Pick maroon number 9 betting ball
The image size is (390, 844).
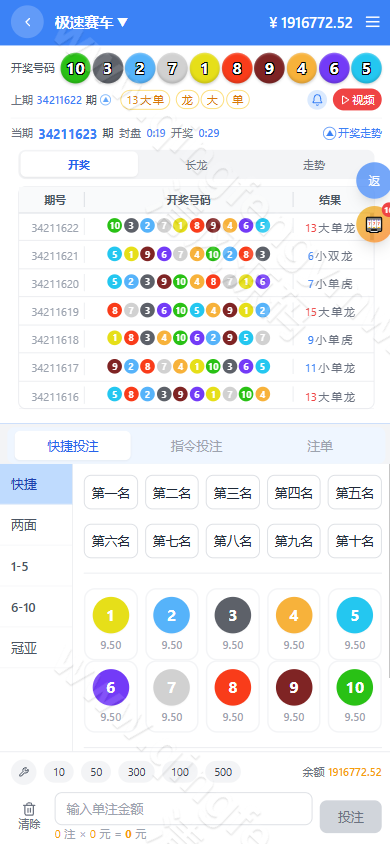point(294,687)
